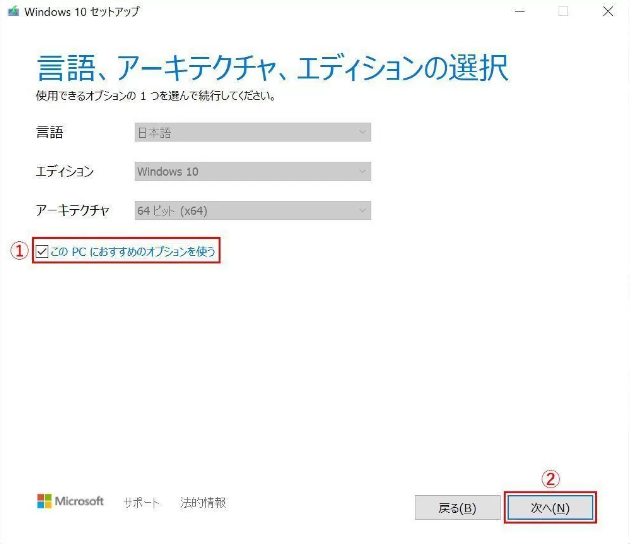
Task: Click the Windows 10 setup title bar icon
Action: pos(13,11)
